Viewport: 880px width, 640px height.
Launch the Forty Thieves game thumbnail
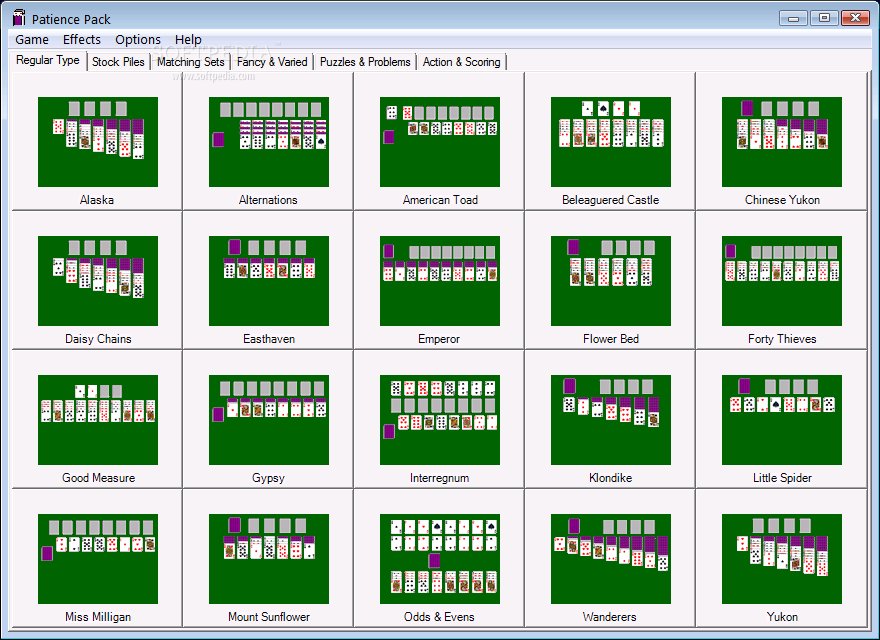[782, 281]
